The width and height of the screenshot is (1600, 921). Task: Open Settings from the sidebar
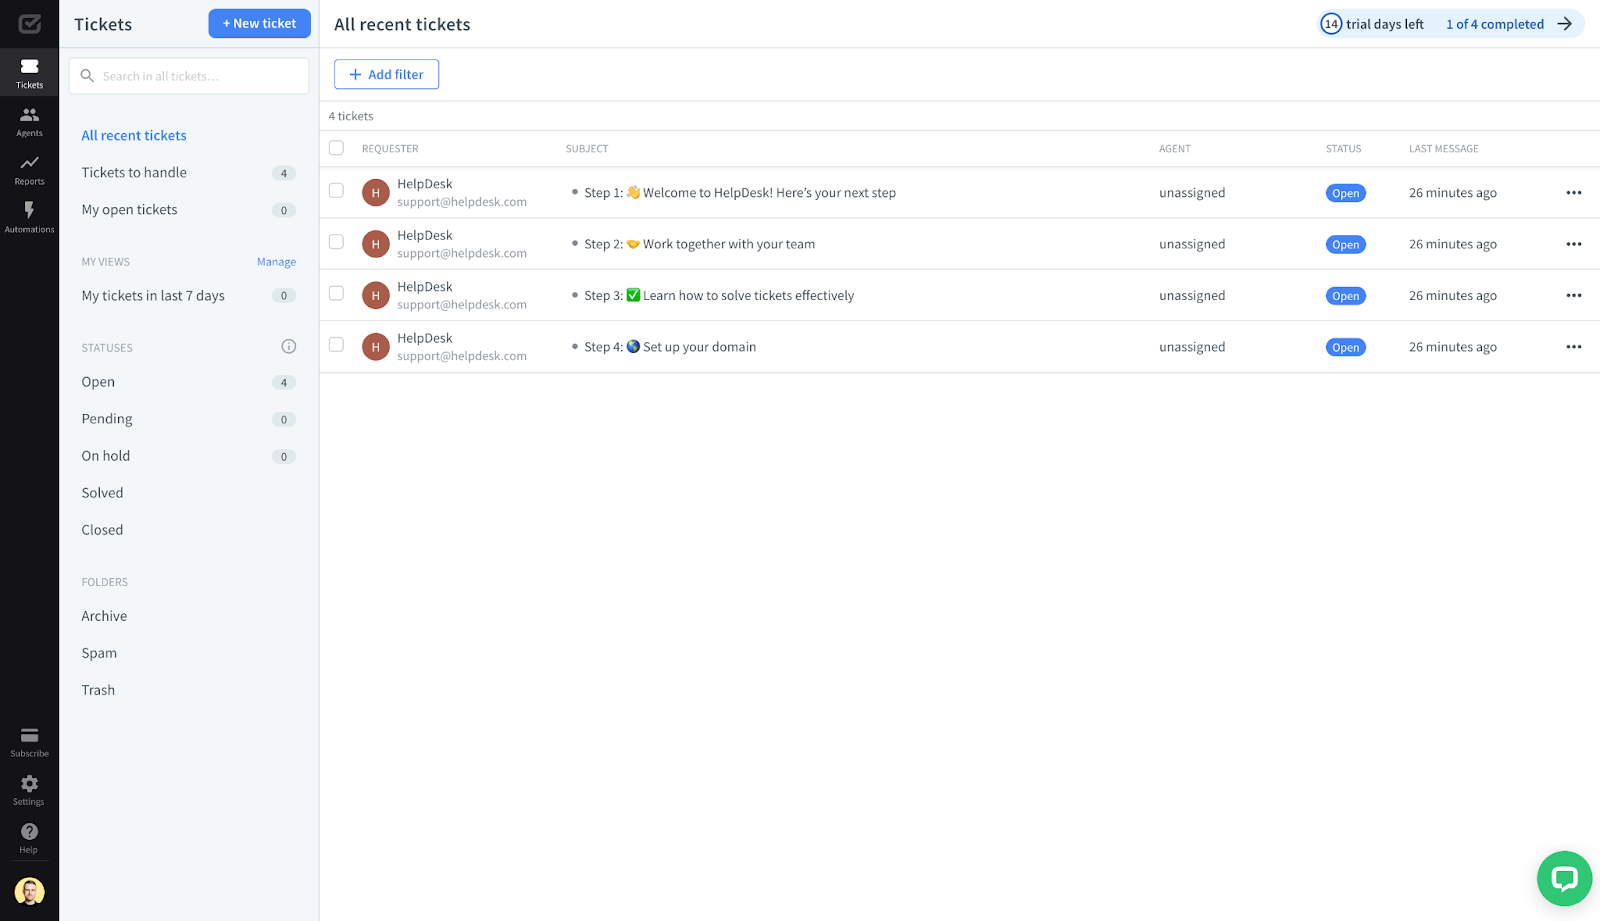(x=29, y=790)
